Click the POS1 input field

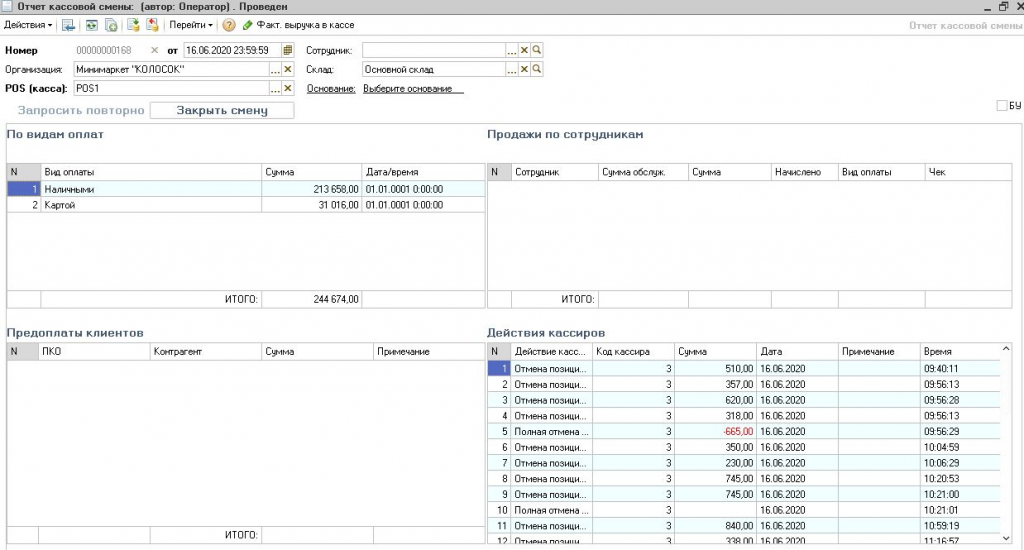tap(171, 88)
